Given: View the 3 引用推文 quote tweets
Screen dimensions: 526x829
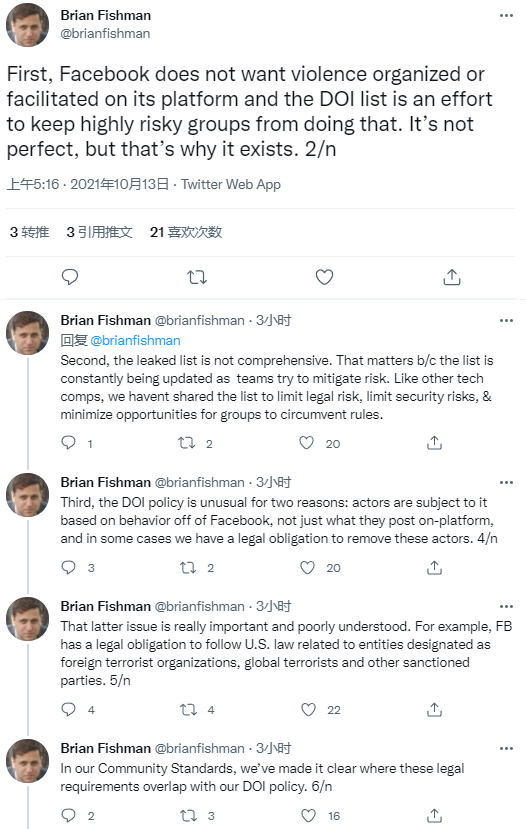Looking at the screenshot, I should pos(99,232).
